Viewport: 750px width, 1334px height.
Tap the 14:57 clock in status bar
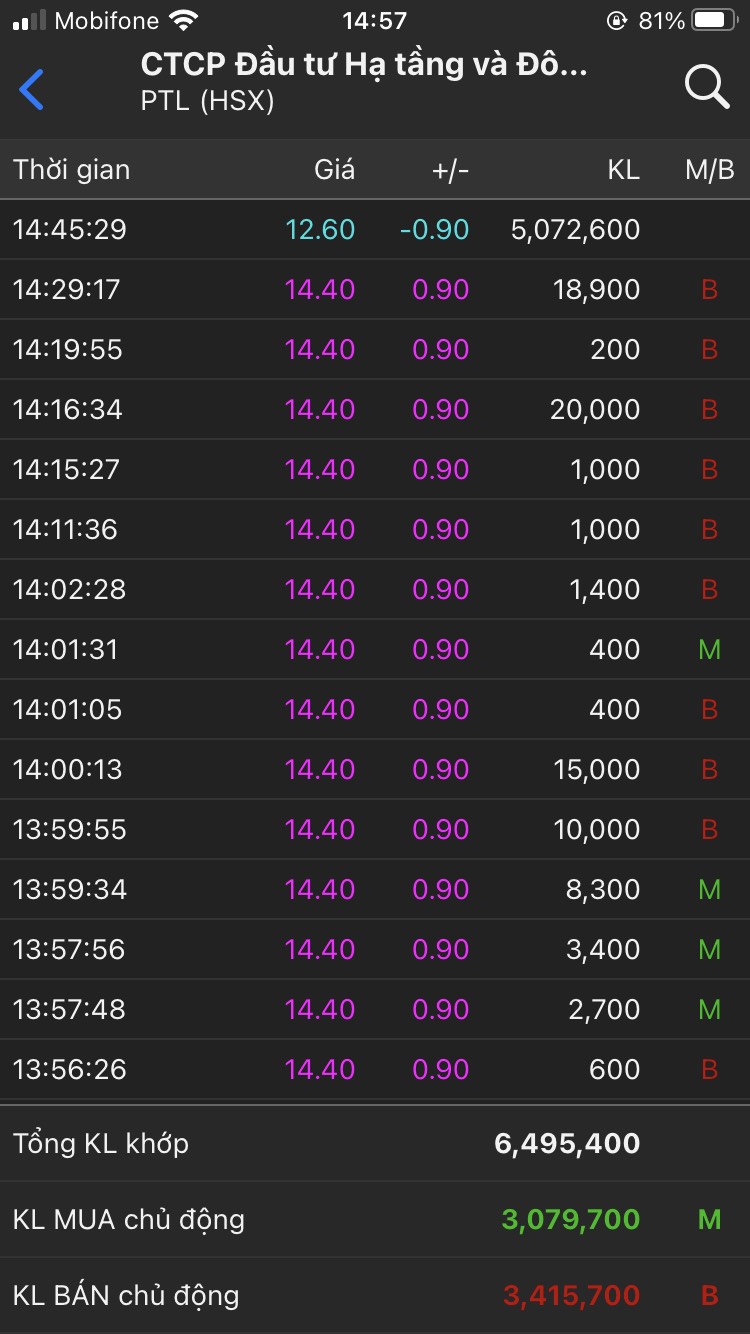pyautogui.click(x=374, y=21)
